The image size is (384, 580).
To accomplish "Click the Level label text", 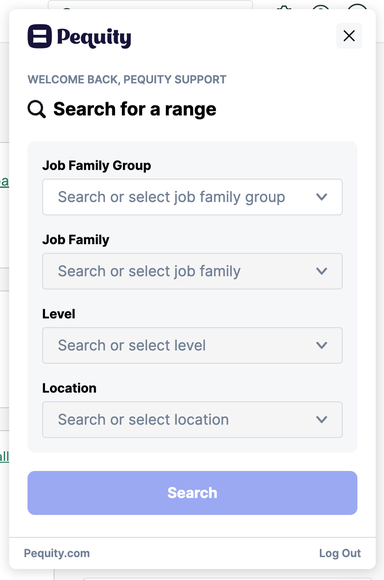I will click(59, 314).
